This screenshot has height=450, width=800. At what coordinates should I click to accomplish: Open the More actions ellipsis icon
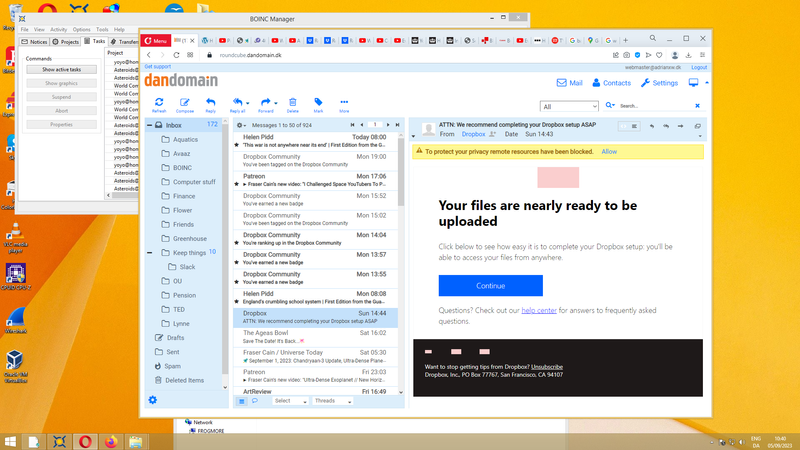click(344, 105)
